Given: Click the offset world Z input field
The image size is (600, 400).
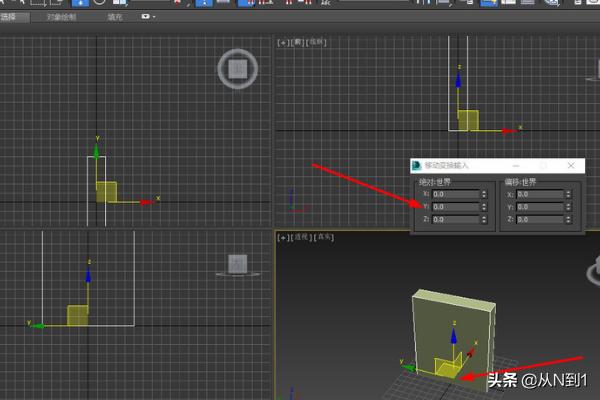Looking at the screenshot, I should pyautogui.click(x=540, y=220).
